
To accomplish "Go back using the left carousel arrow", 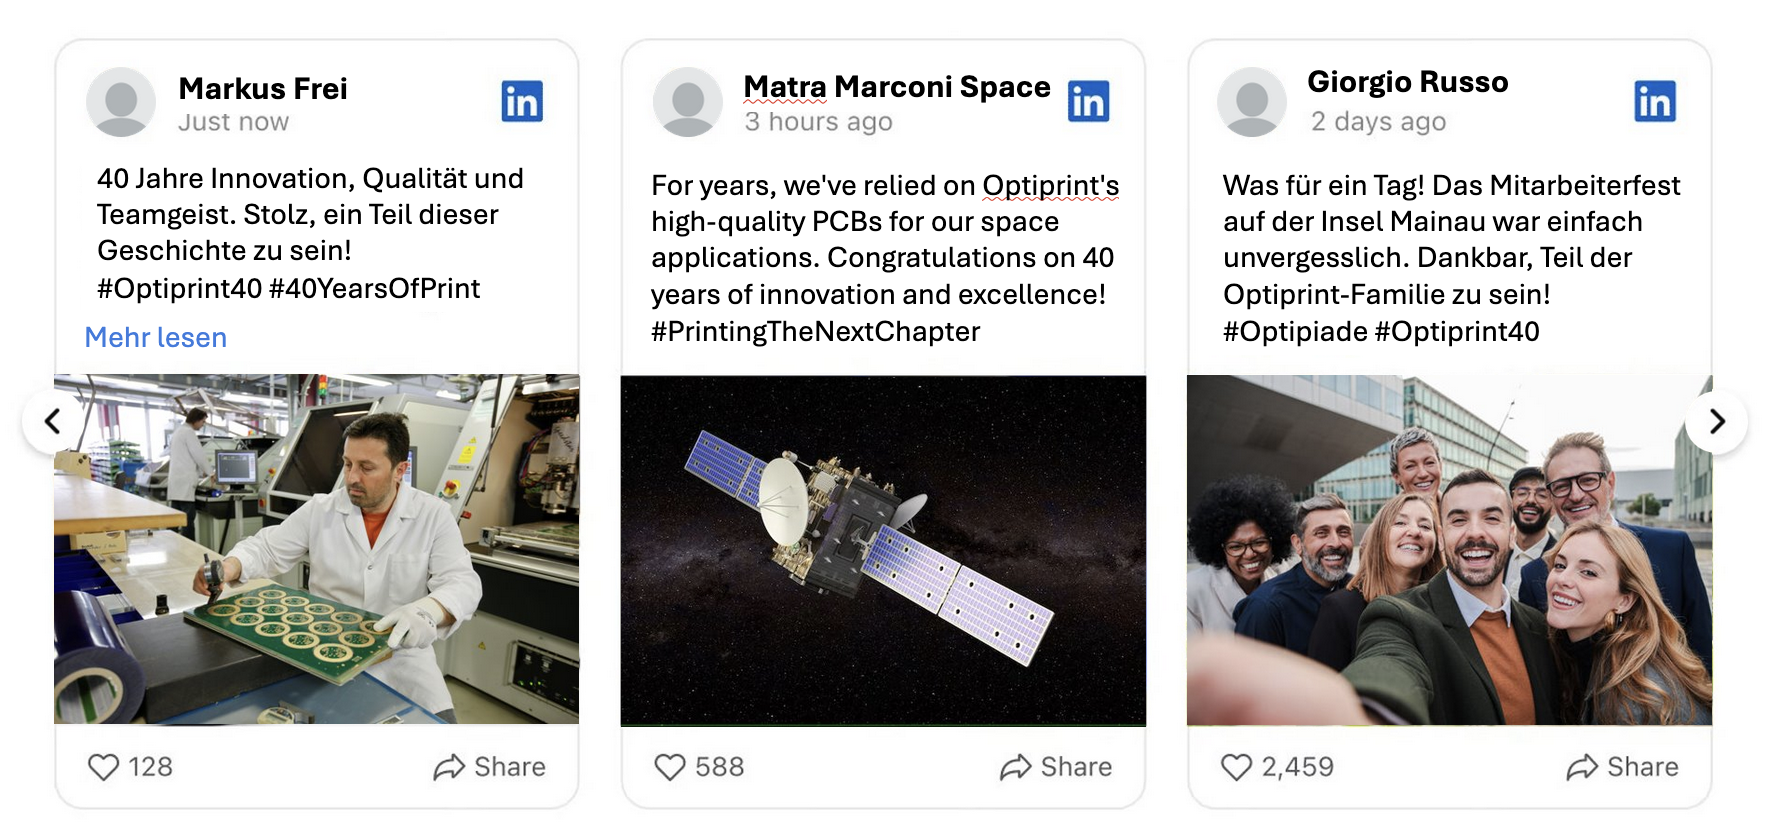I will tap(52, 422).
